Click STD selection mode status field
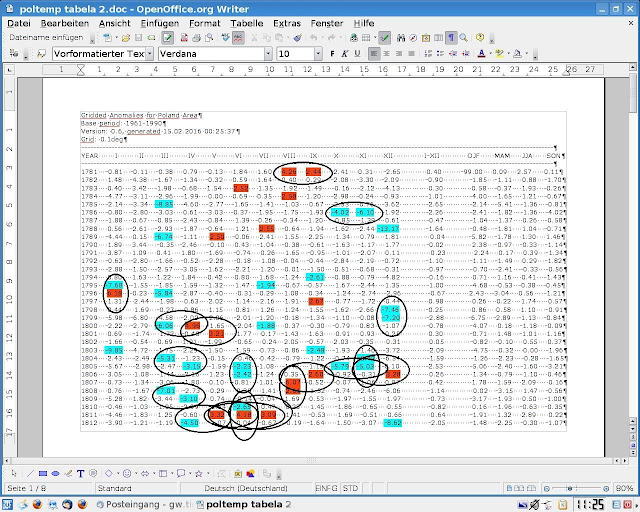The height and width of the screenshot is (512, 640). coord(350,488)
